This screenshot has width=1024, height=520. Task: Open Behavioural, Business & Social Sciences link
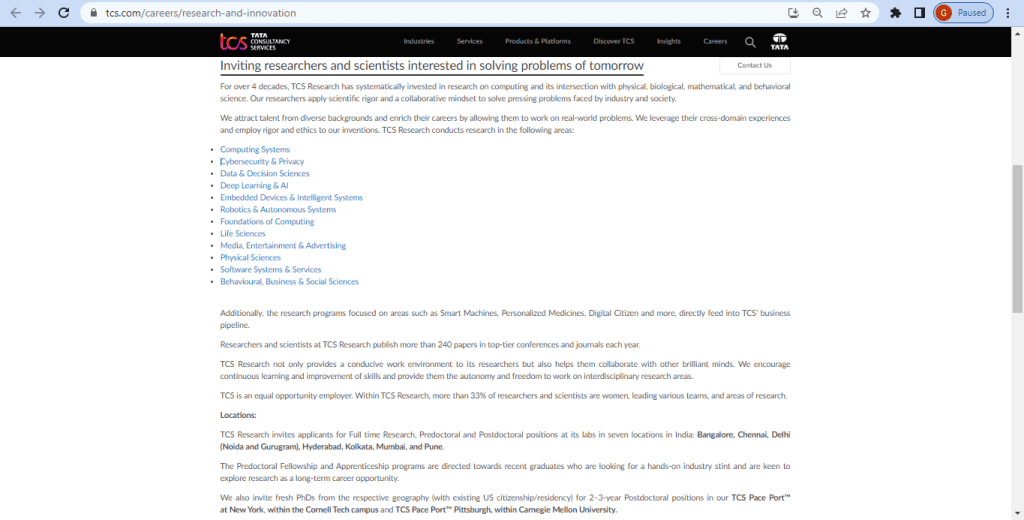[289, 282]
